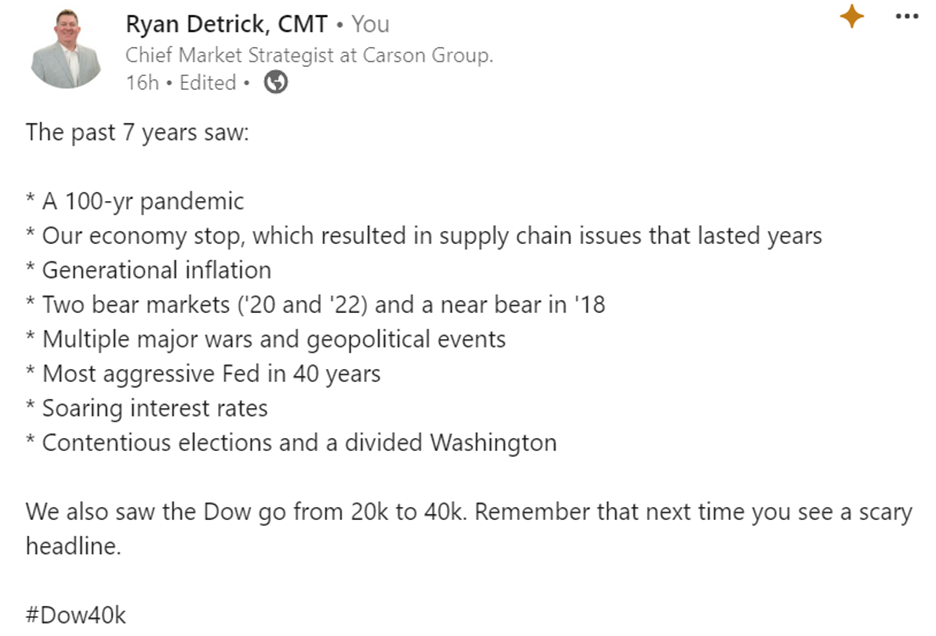This screenshot has width=936, height=636.
Task: Click the 'Our economy stop' supply chain line
Action: pyautogui.click(x=424, y=236)
